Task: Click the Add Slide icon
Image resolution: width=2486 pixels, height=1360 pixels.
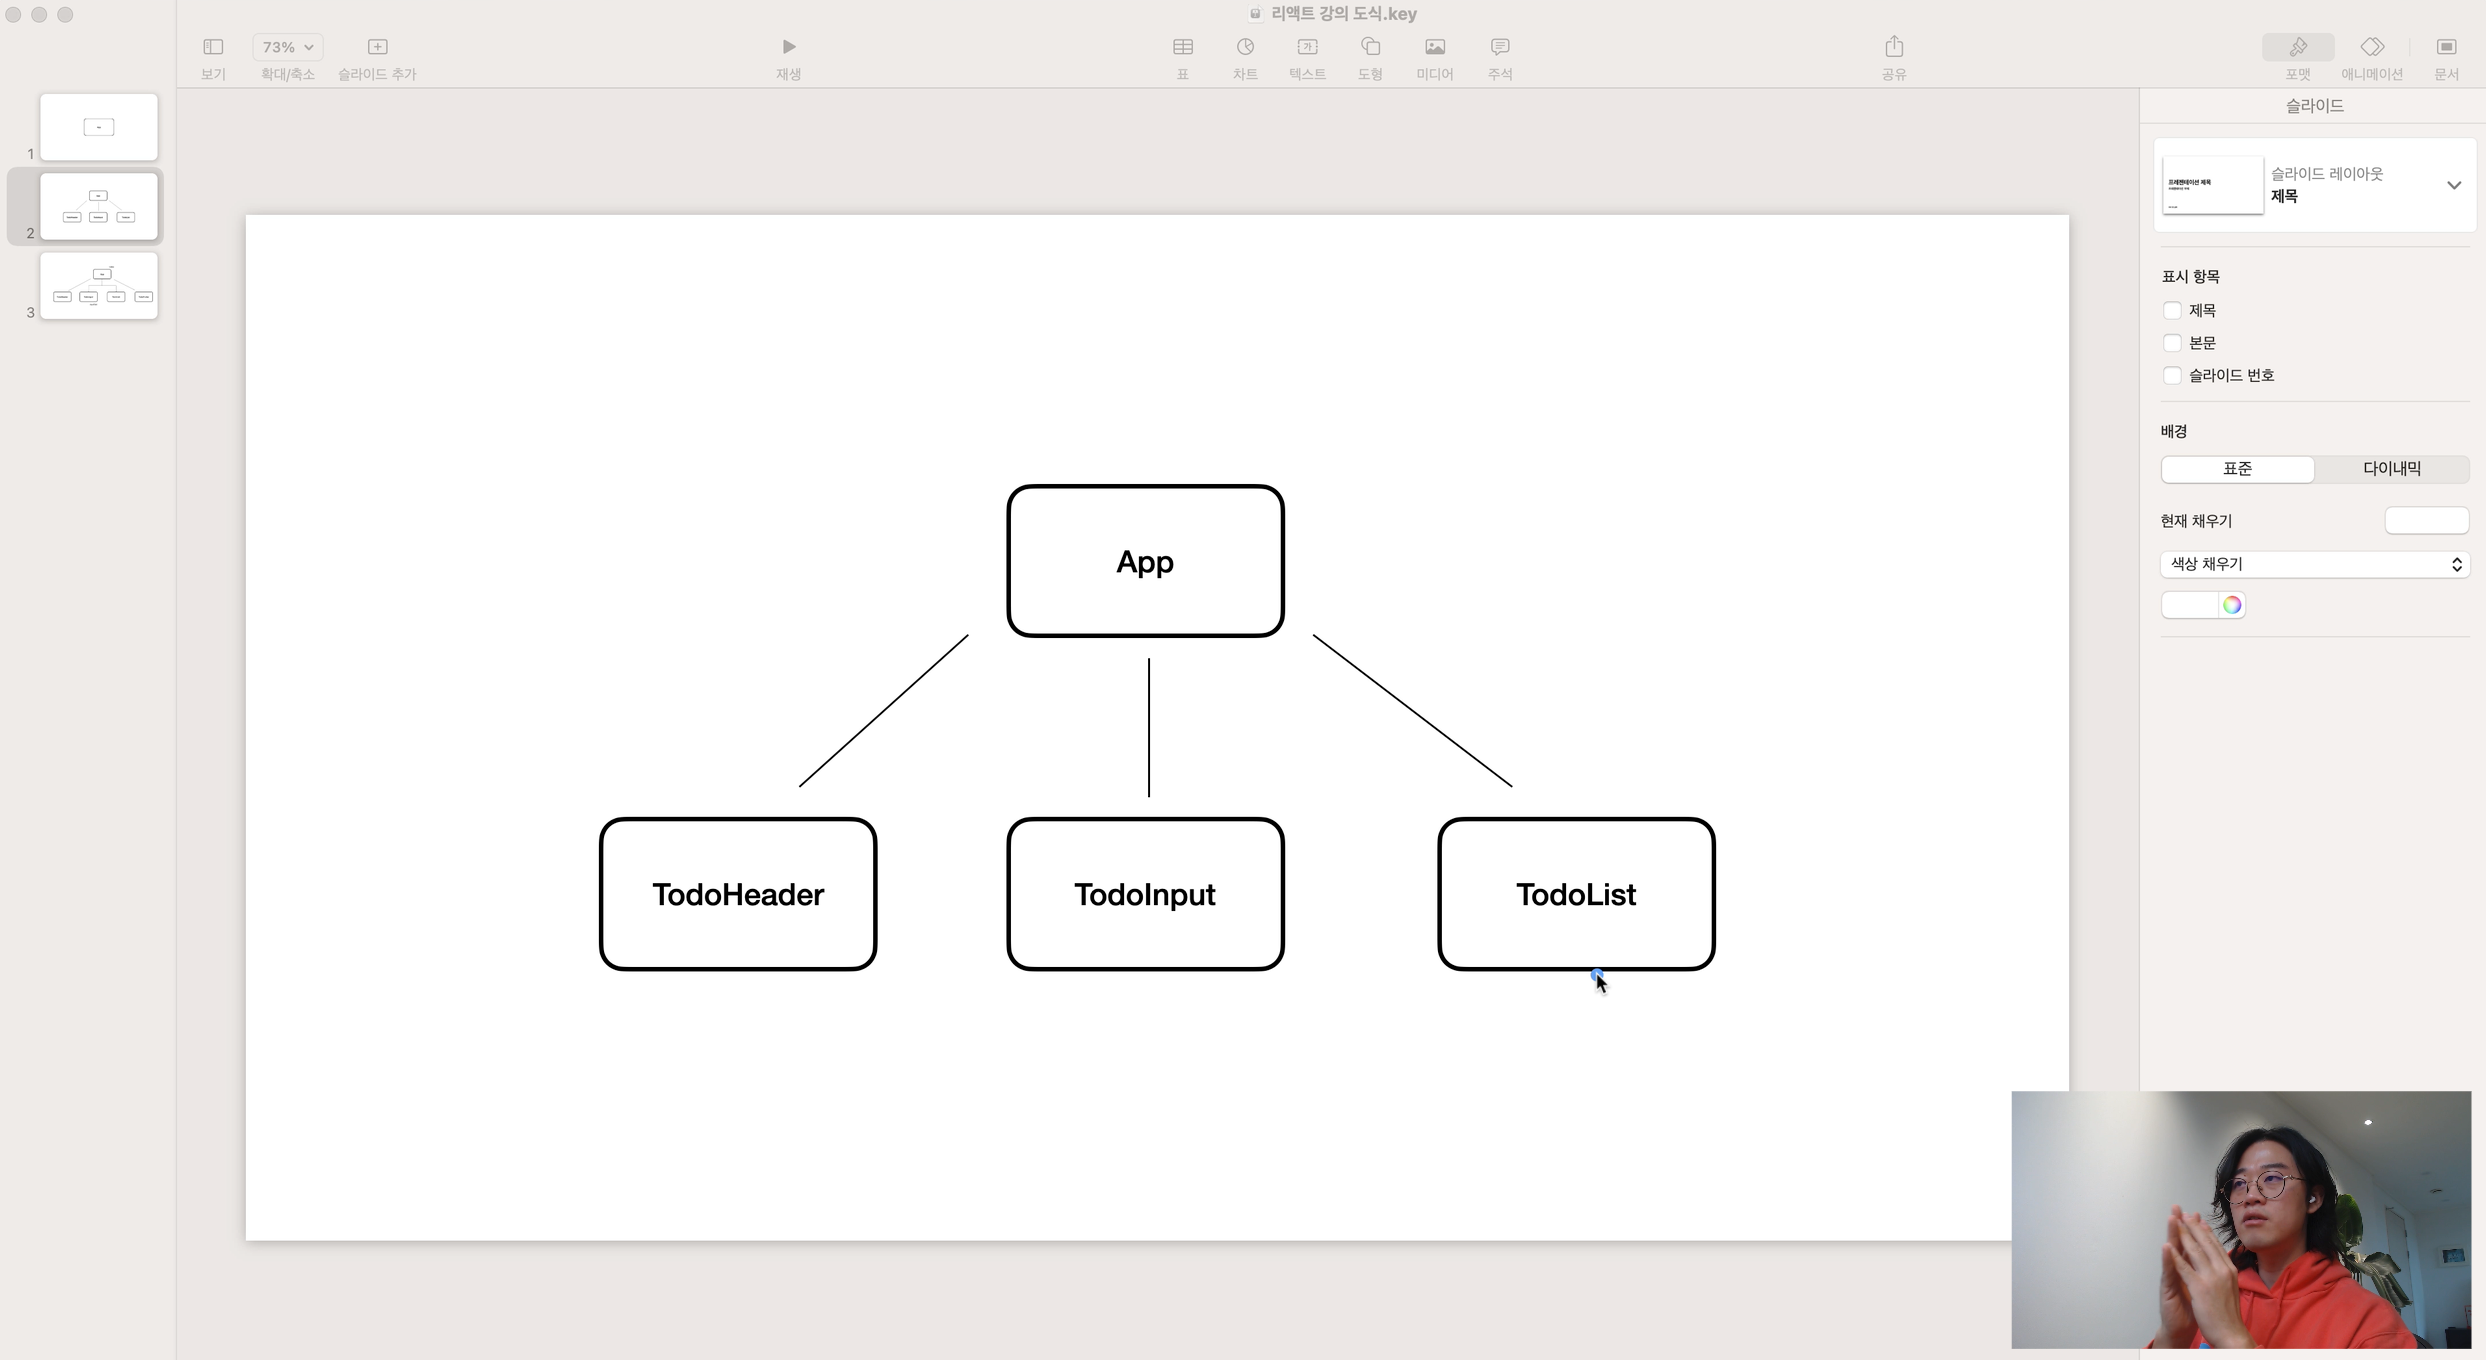Action: click(377, 47)
